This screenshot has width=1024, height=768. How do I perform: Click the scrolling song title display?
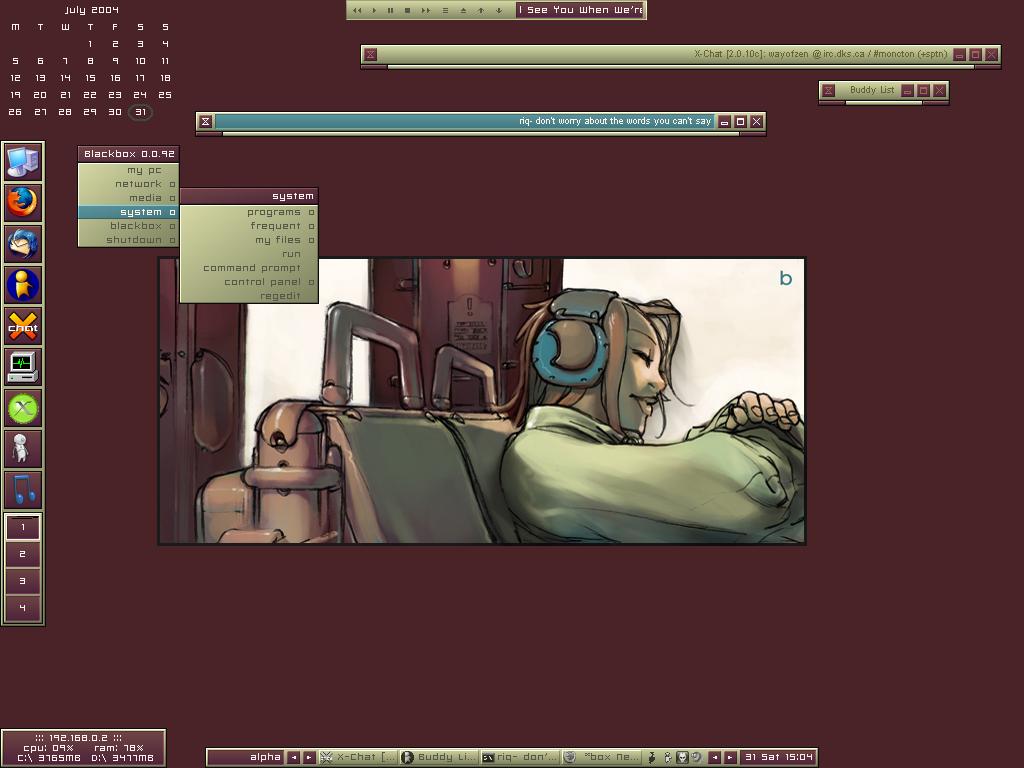pos(580,10)
